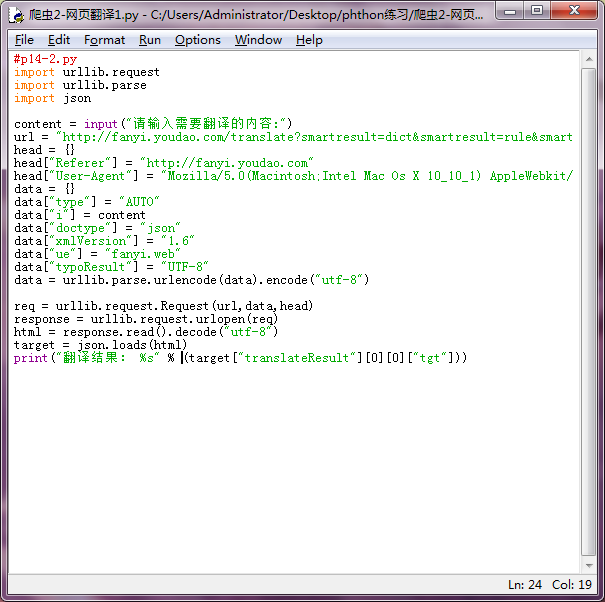The image size is (605, 602).
Task: Open the Window menu
Action: [x=258, y=40]
